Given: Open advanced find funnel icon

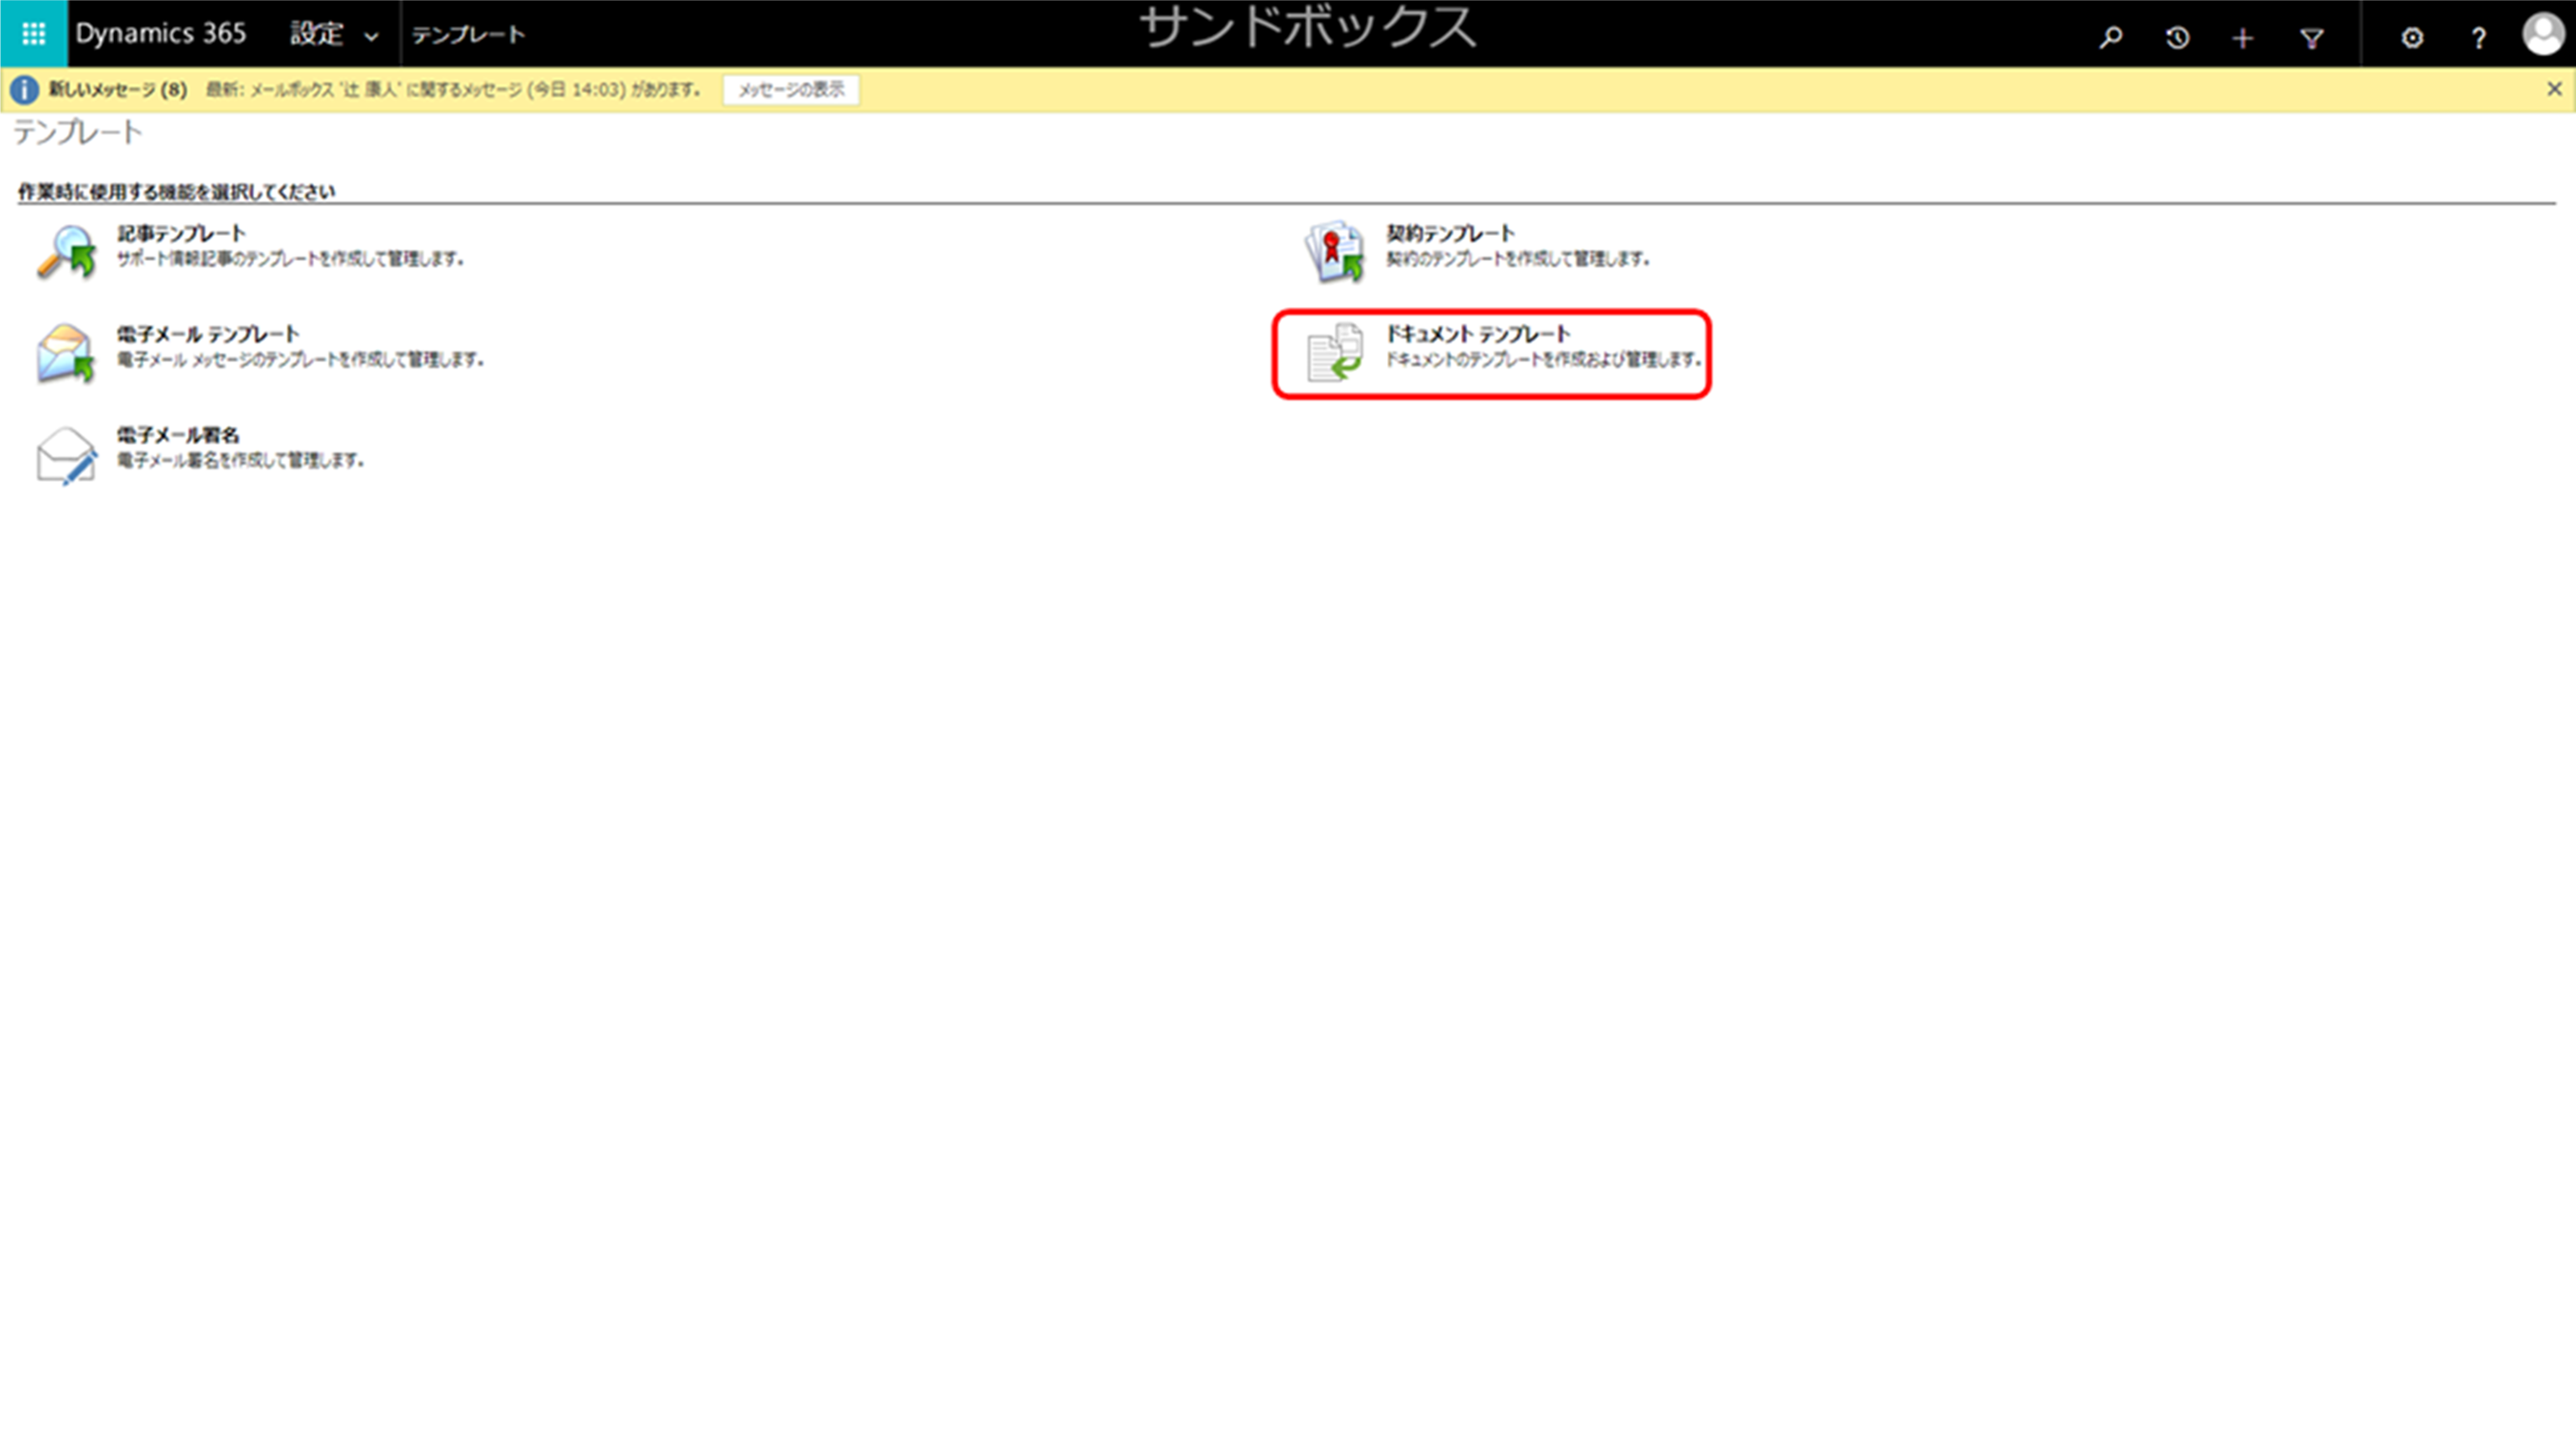Looking at the screenshot, I should coord(2311,38).
